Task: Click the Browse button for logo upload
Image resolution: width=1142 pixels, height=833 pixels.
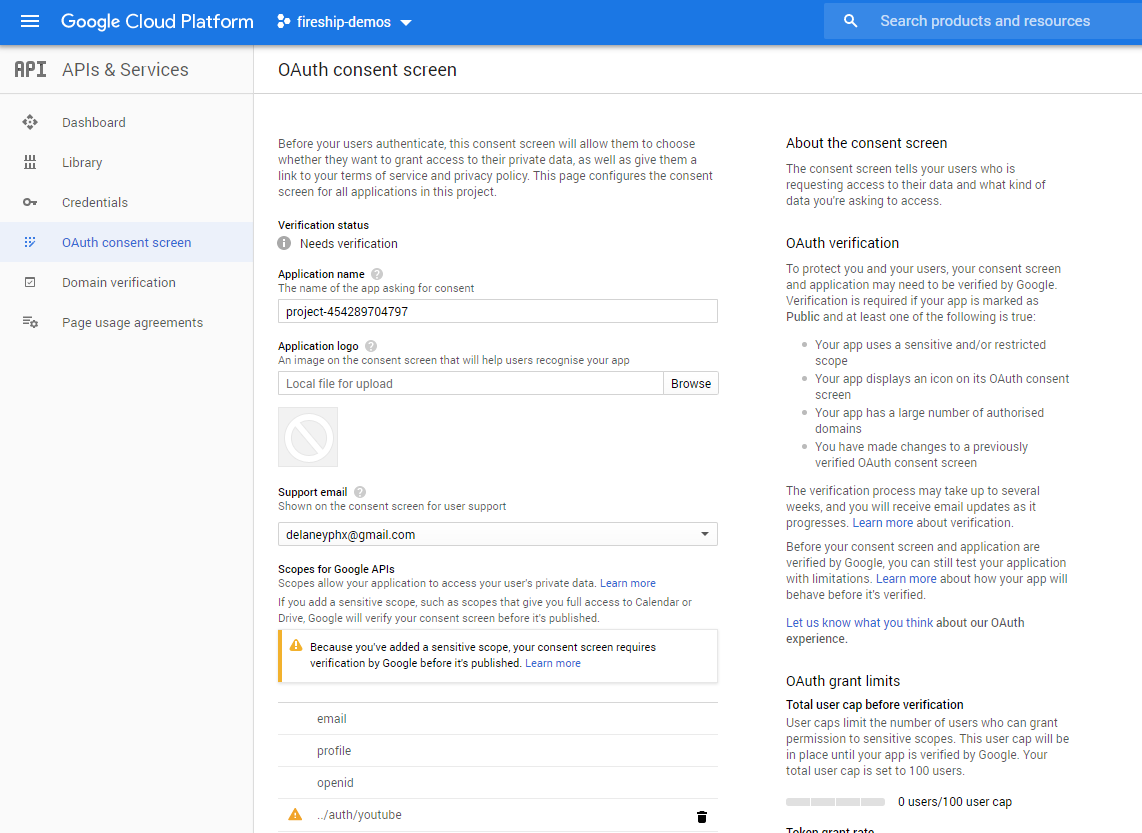Action: tap(691, 382)
